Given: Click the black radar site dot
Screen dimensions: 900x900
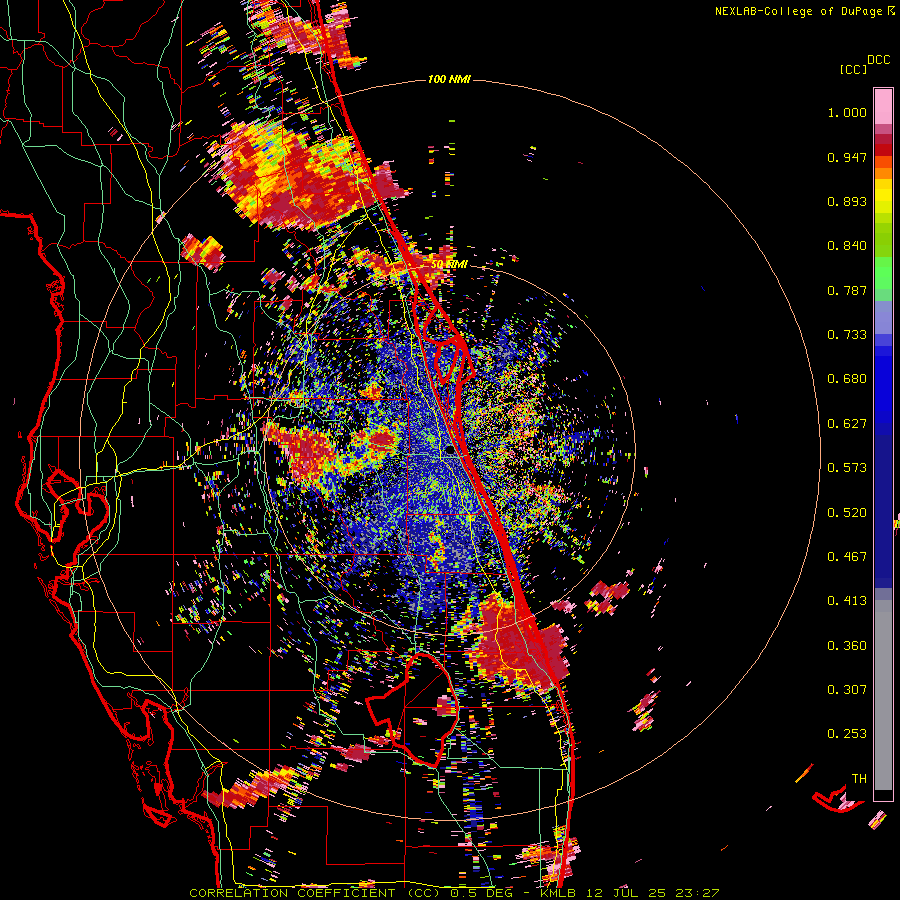Looking at the screenshot, I should [x=451, y=451].
